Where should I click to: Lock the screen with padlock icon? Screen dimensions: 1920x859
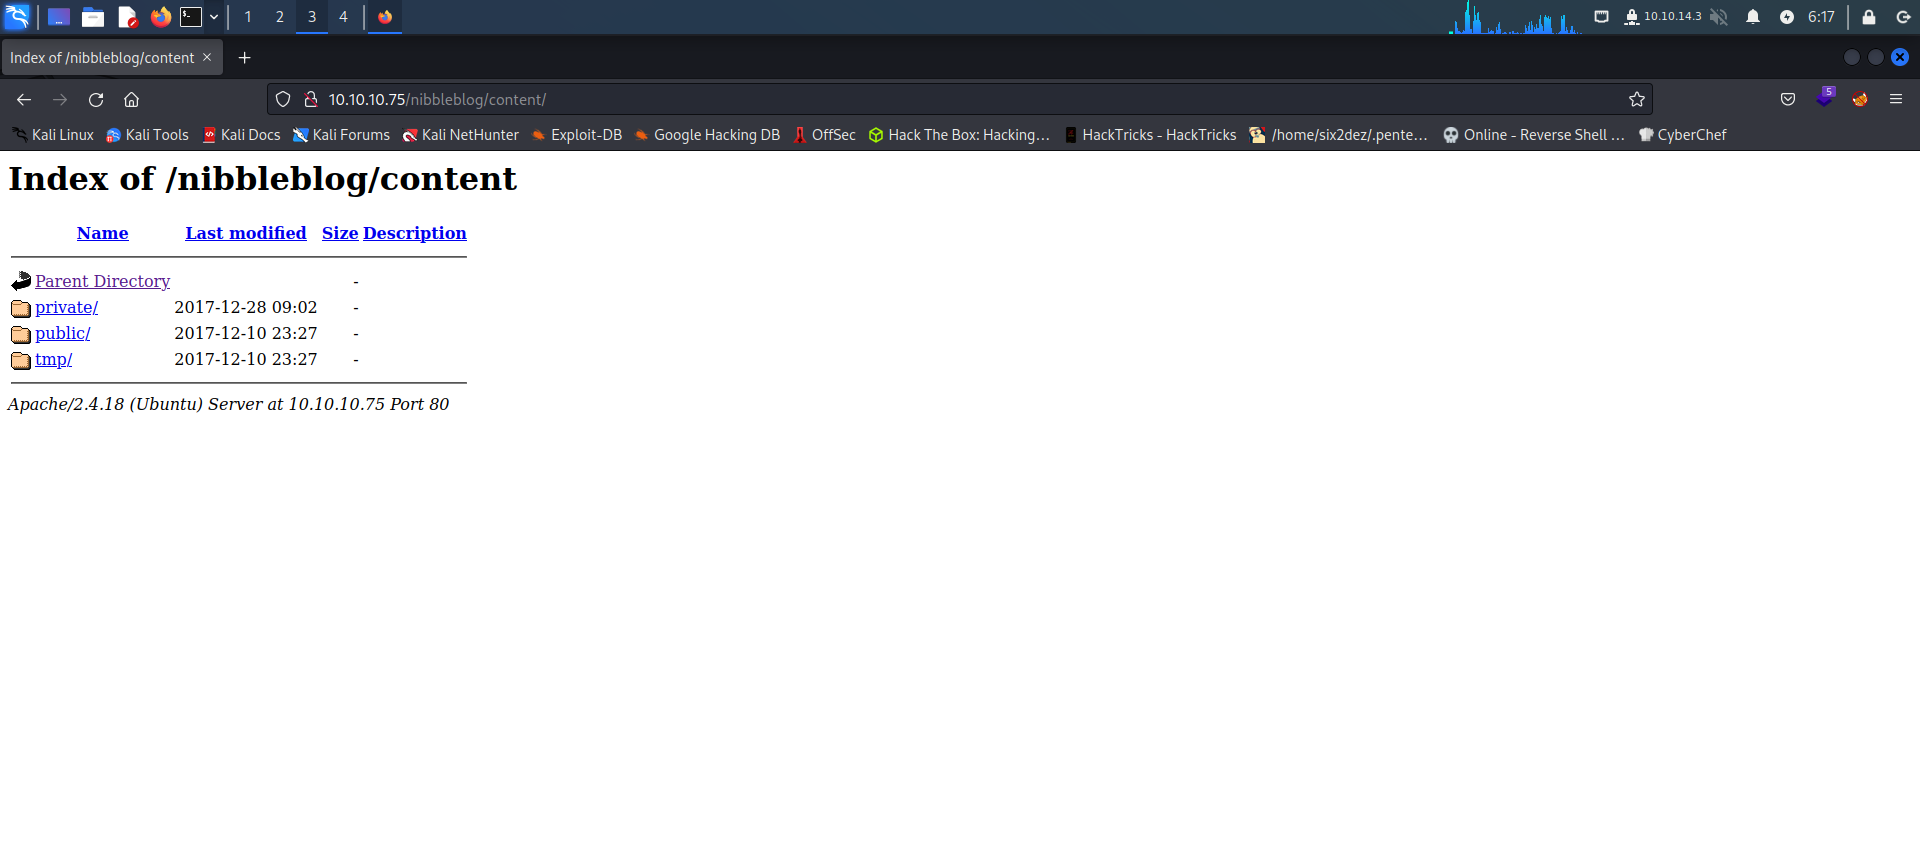tap(1868, 17)
